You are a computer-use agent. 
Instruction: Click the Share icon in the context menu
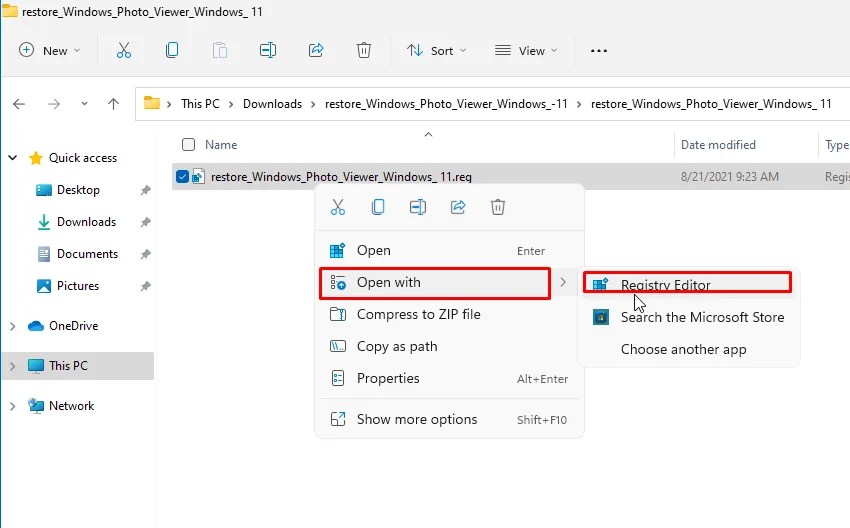point(458,207)
